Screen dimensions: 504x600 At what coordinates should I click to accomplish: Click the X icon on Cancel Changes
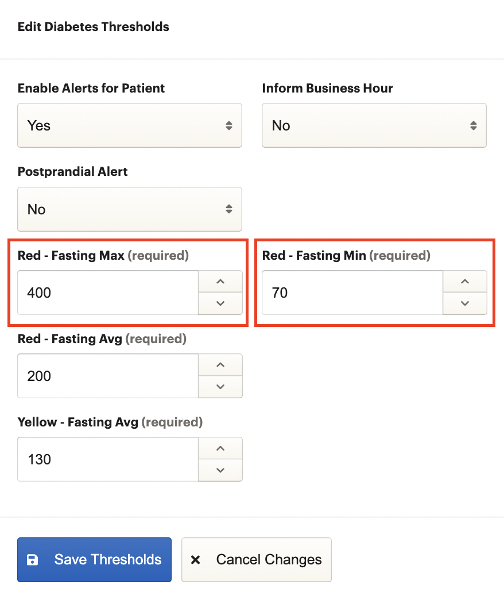click(195, 560)
